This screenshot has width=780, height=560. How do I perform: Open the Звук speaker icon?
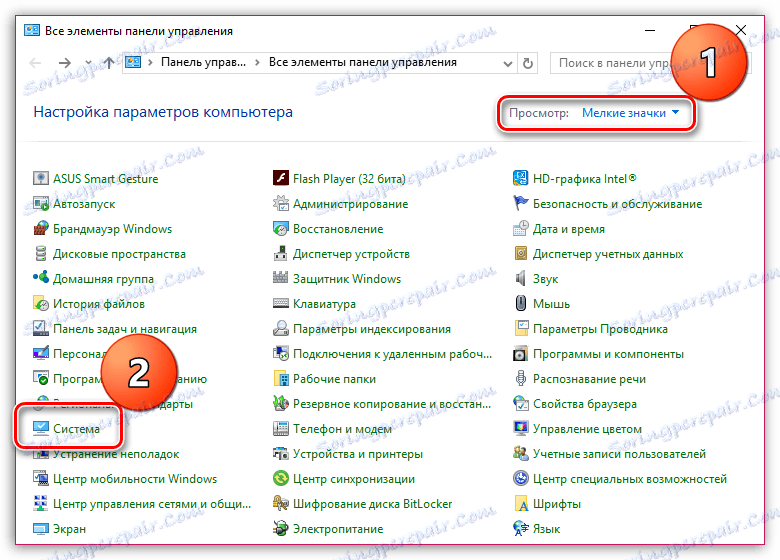pos(520,279)
